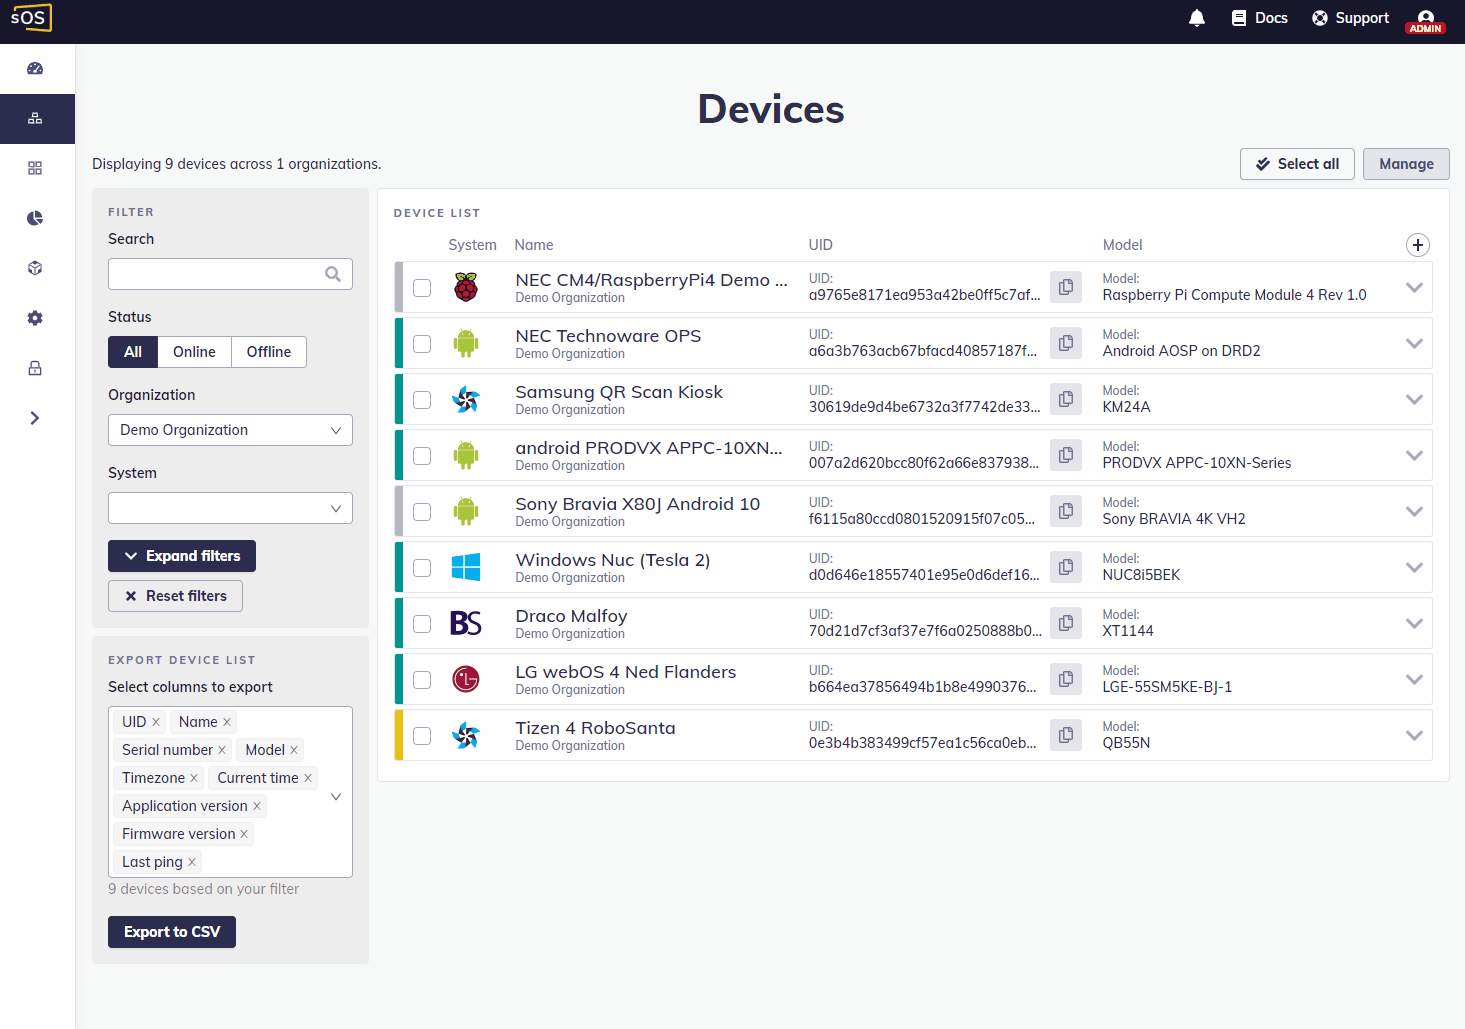Open the apps grid icon in sidebar

35,168
